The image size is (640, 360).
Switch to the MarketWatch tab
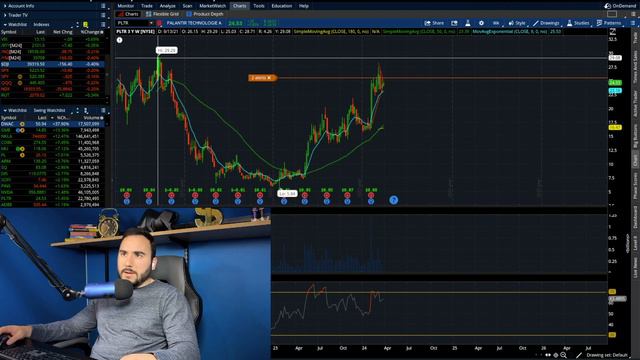pos(213,6)
